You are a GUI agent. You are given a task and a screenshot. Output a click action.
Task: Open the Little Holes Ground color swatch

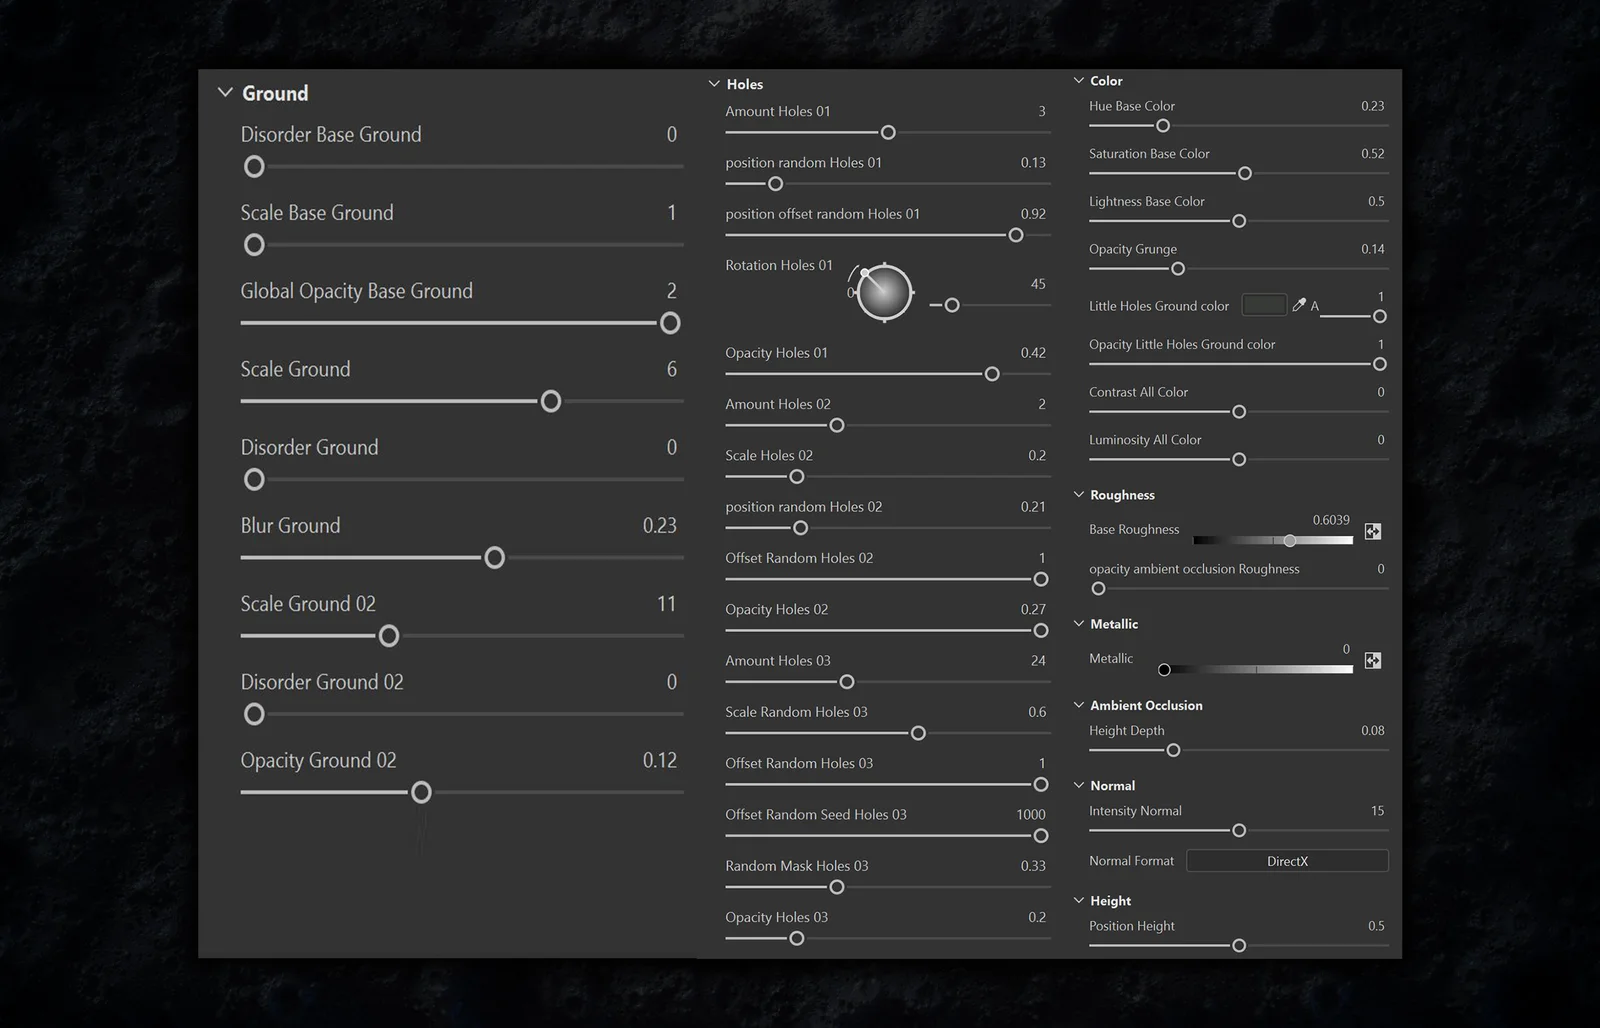(x=1264, y=305)
